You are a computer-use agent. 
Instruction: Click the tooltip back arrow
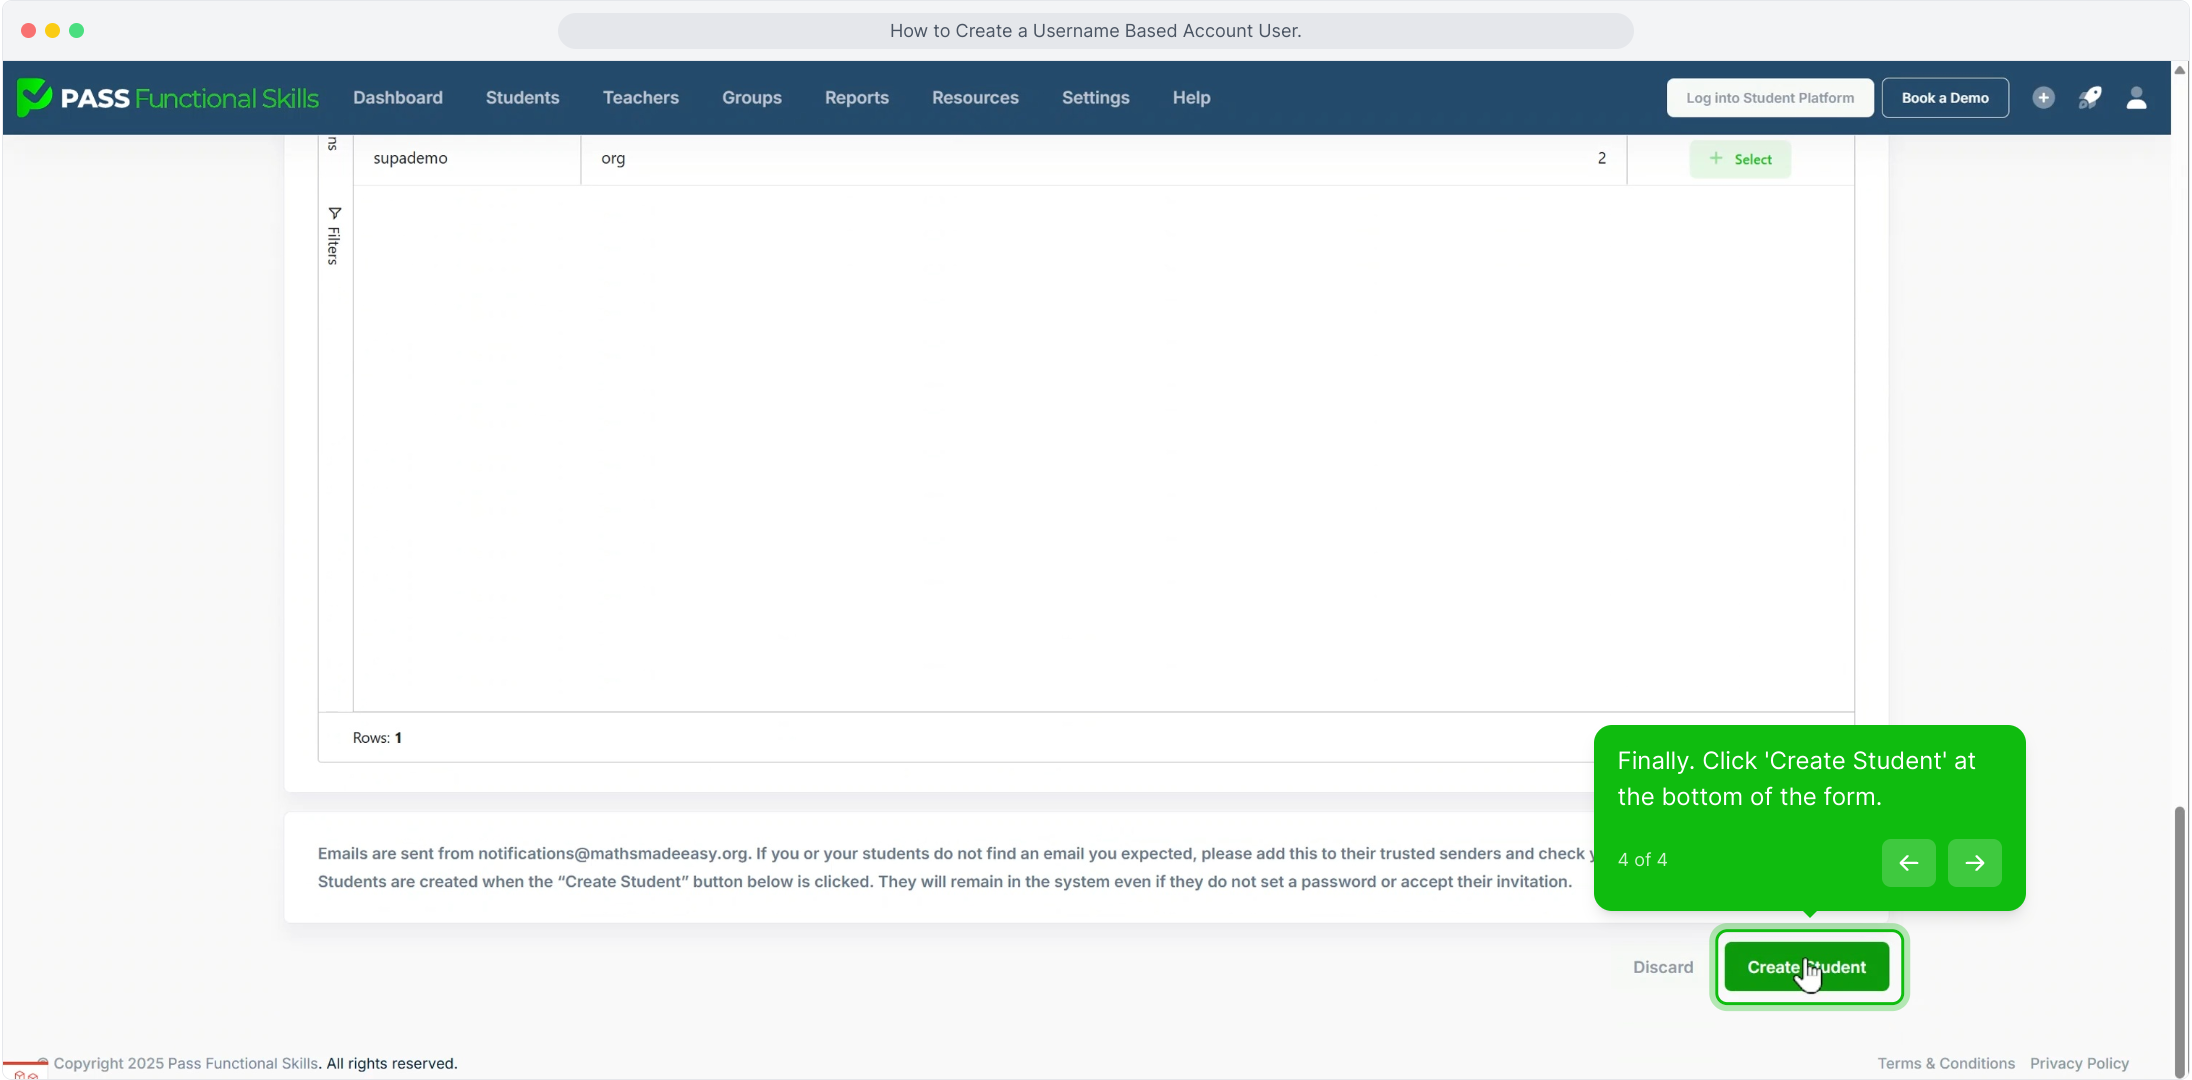(x=1908, y=863)
